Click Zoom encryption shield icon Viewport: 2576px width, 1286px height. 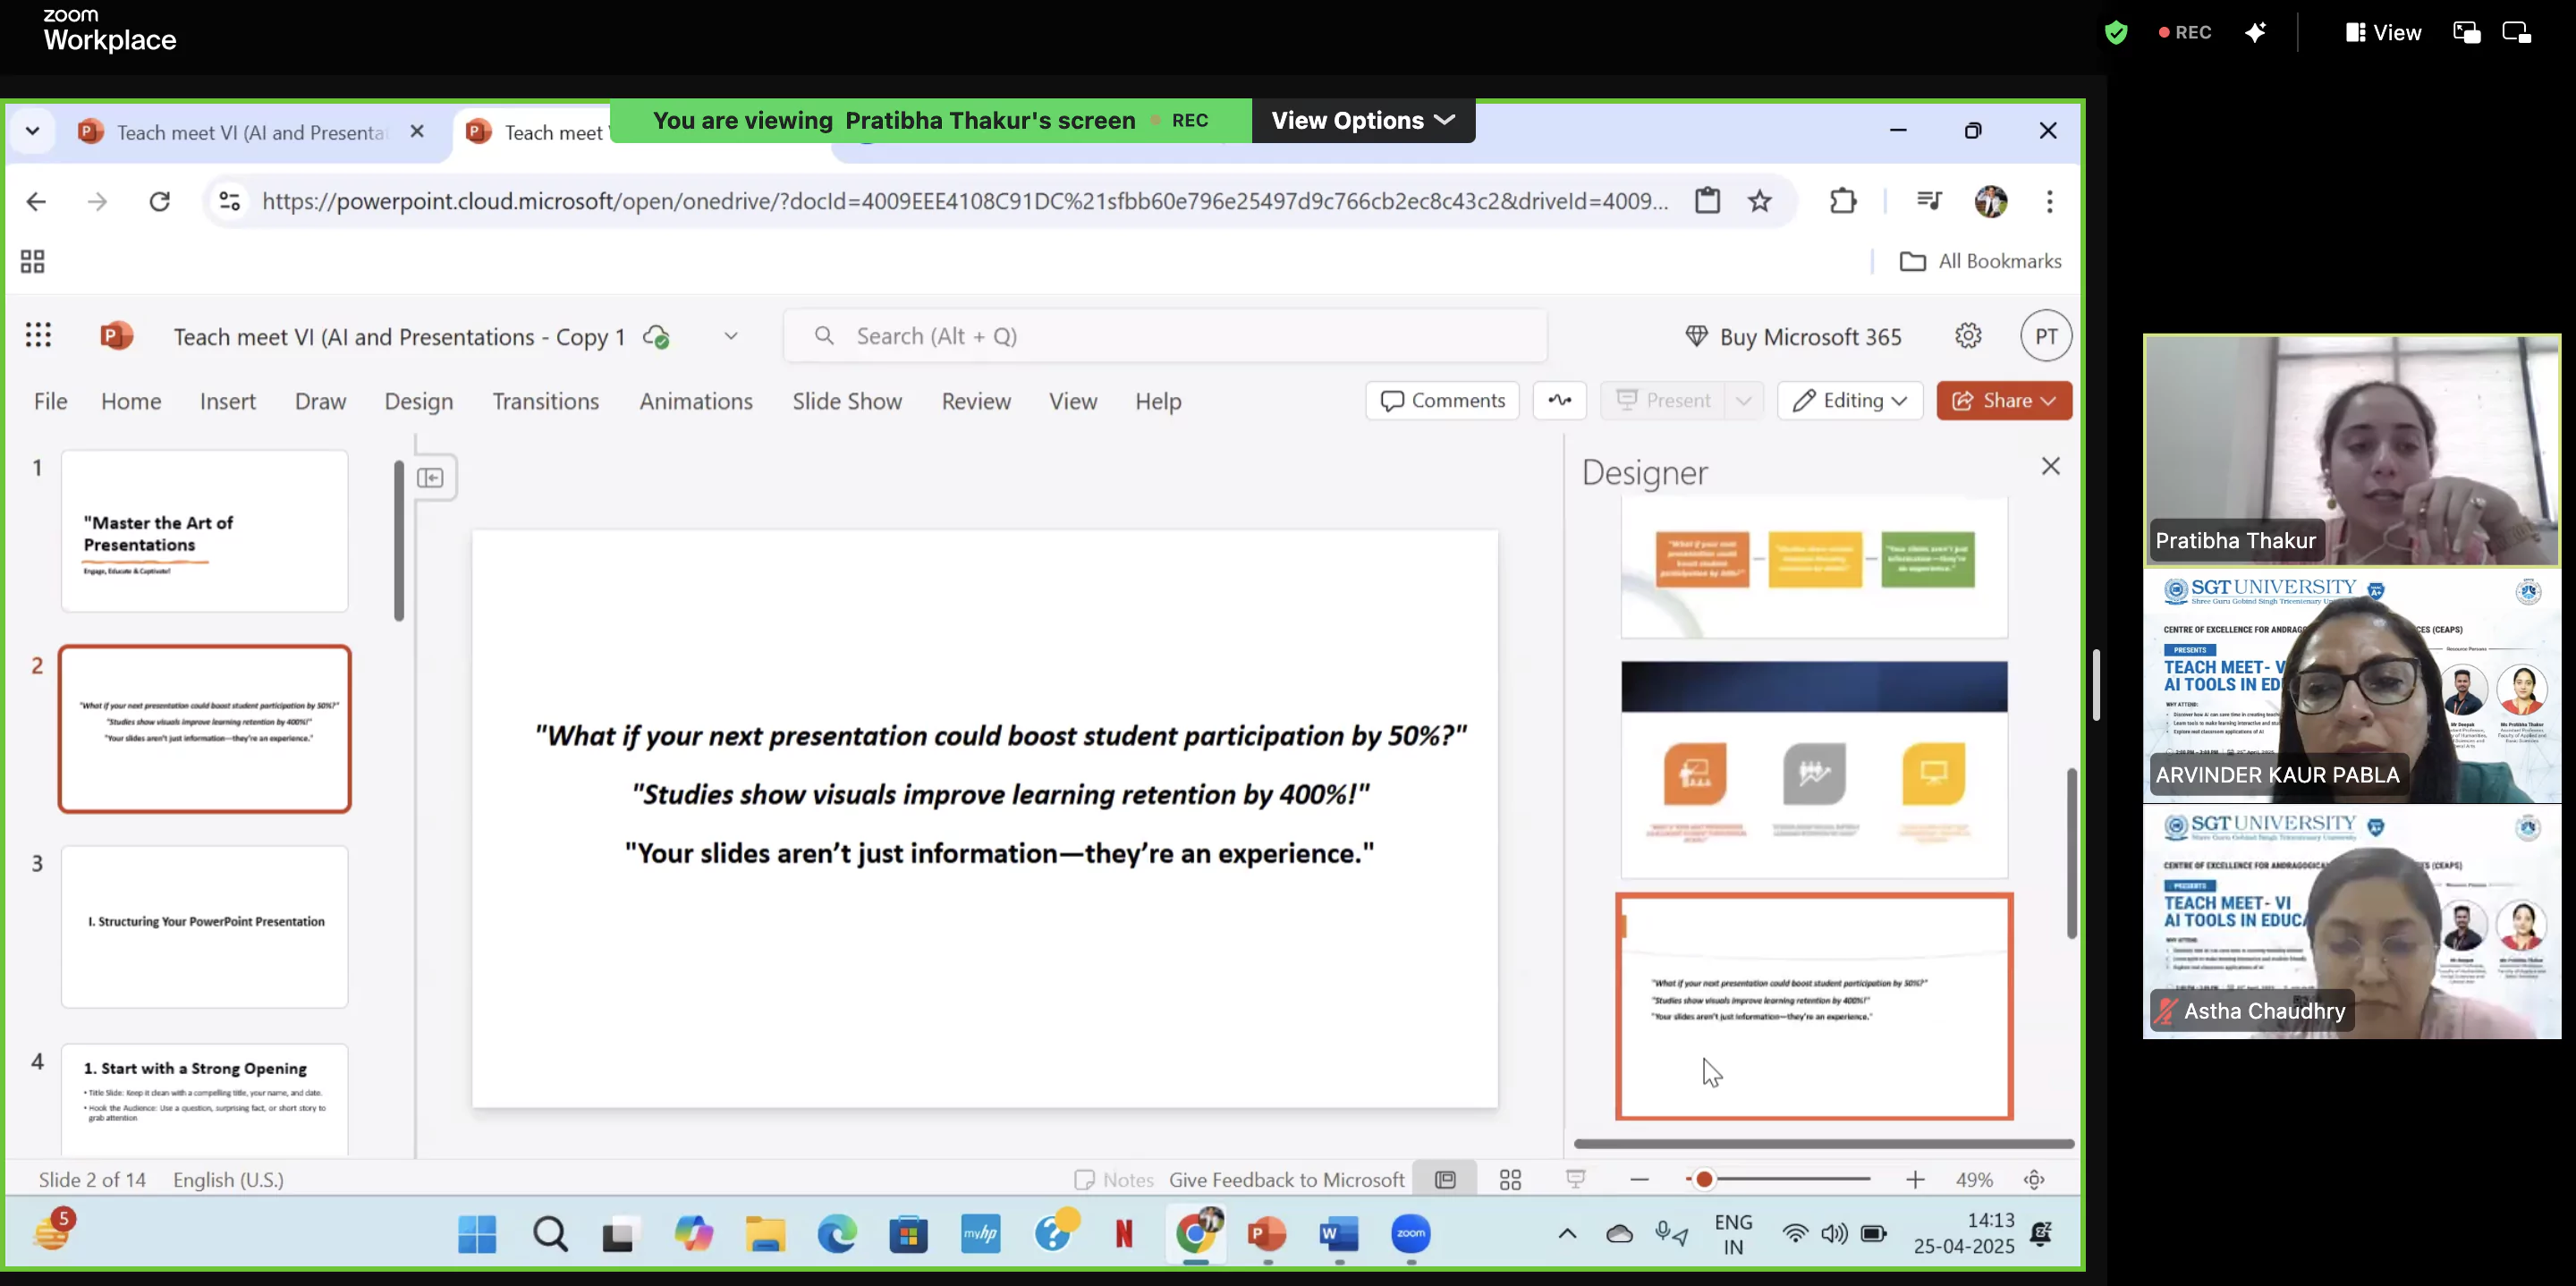coord(2115,32)
